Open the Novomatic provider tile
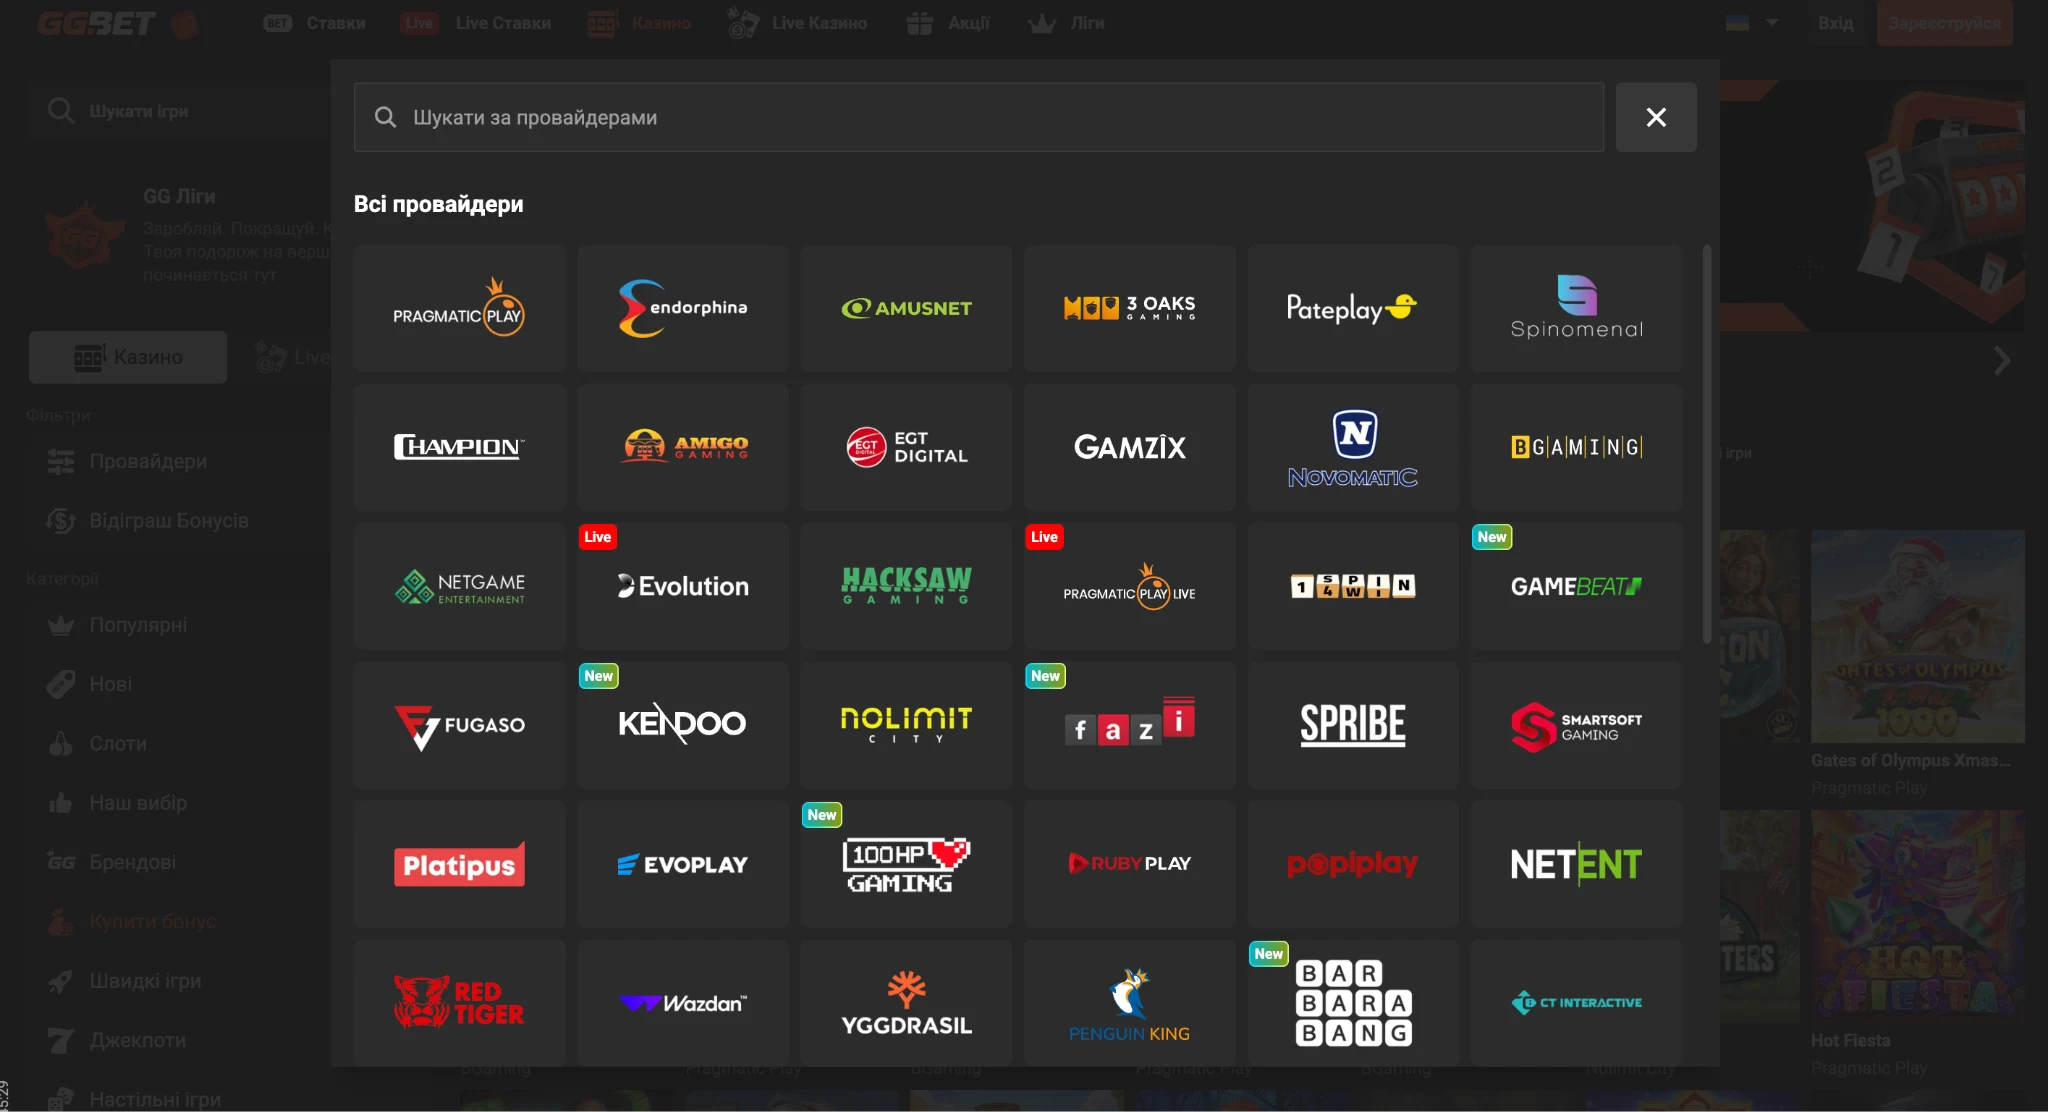Screen dimensions: 2048x1112 1352,447
